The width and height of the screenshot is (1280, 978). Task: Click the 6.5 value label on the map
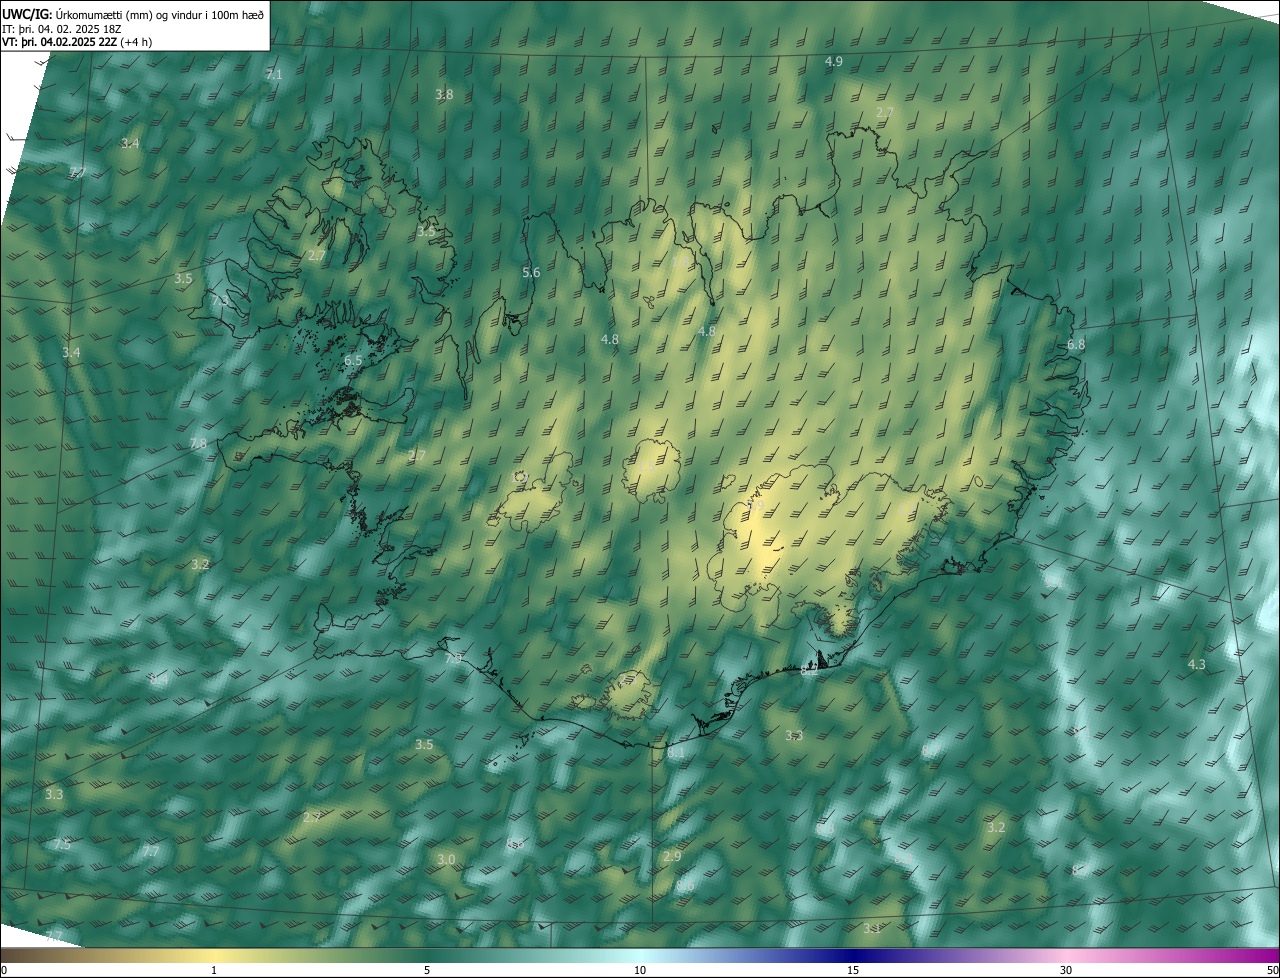pyautogui.click(x=353, y=360)
